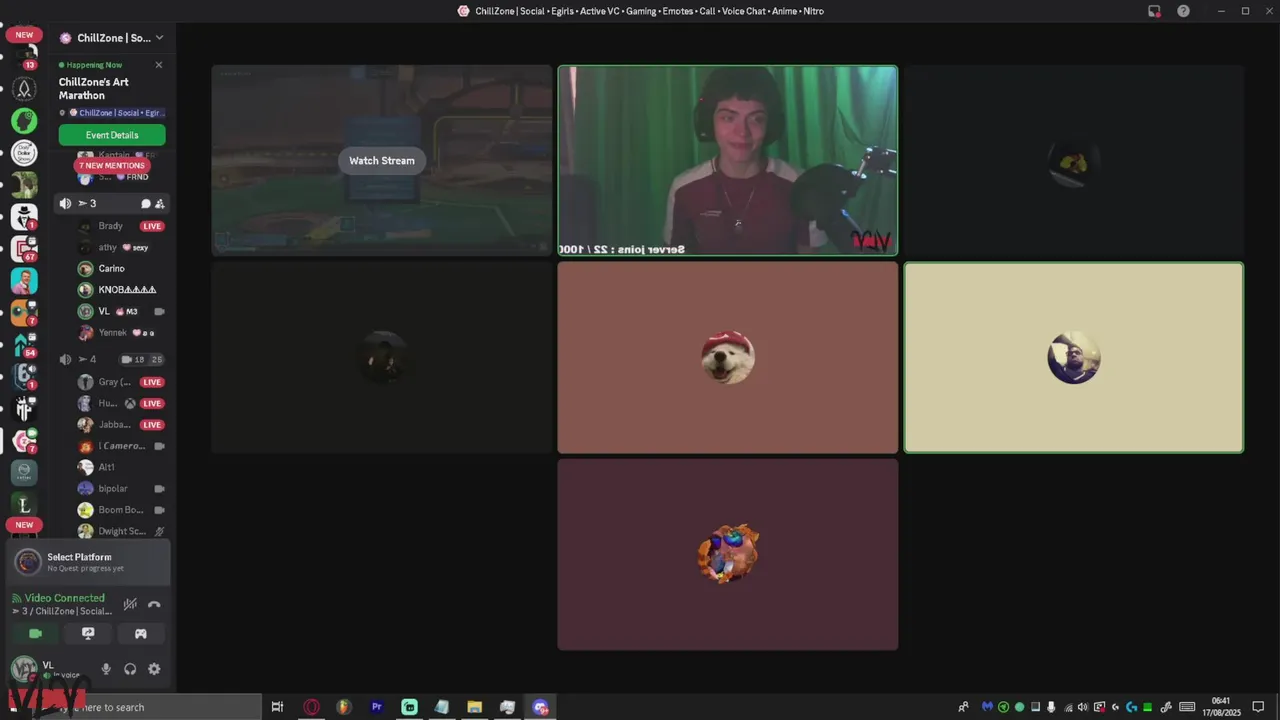Image resolution: width=1280 pixels, height=720 pixels.
Task: Click the Event Details button
Action: coord(112,135)
